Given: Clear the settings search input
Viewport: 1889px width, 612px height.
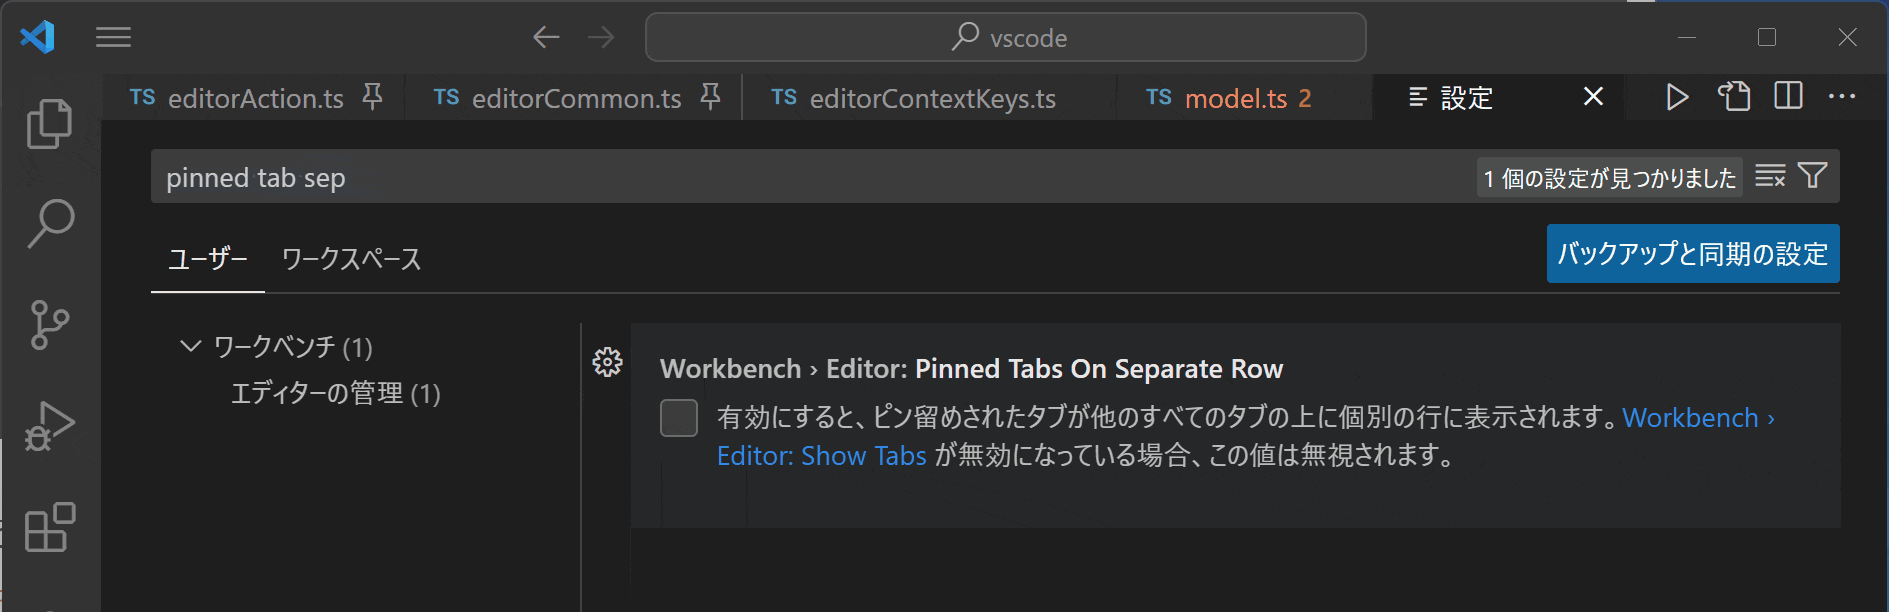Looking at the screenshot, I should [x=1770, y=176].
